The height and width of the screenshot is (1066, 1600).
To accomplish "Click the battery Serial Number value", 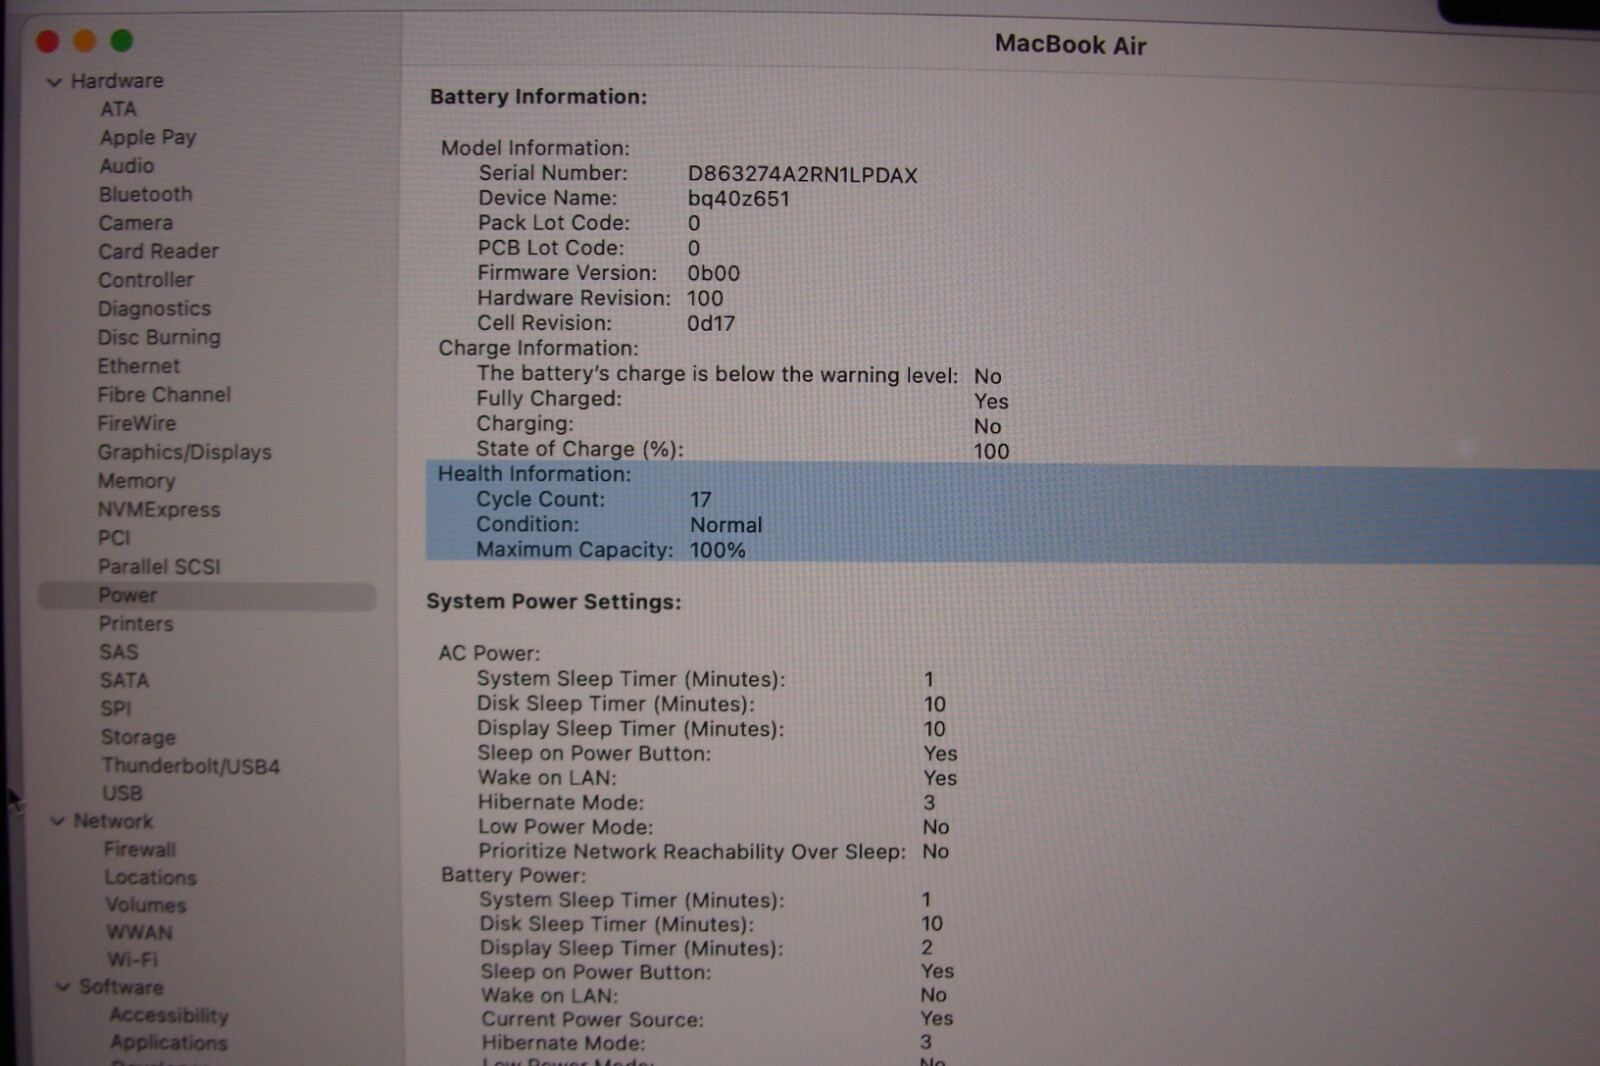I will pos(802,175).
